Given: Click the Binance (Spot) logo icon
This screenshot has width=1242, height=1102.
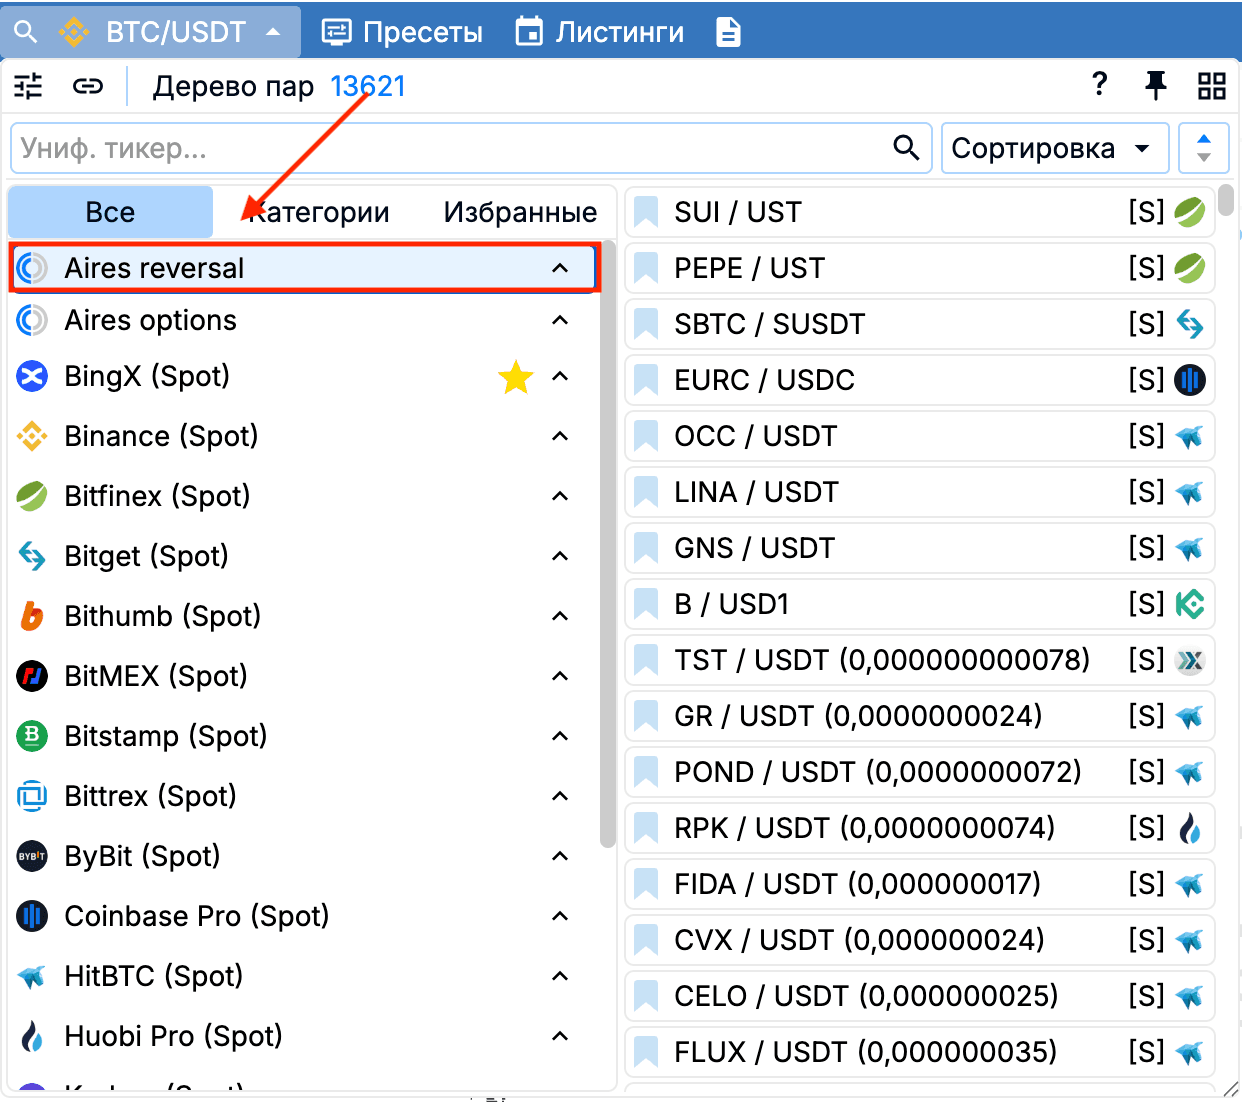Looking at the screenshot, I should [x=32, y=436].
